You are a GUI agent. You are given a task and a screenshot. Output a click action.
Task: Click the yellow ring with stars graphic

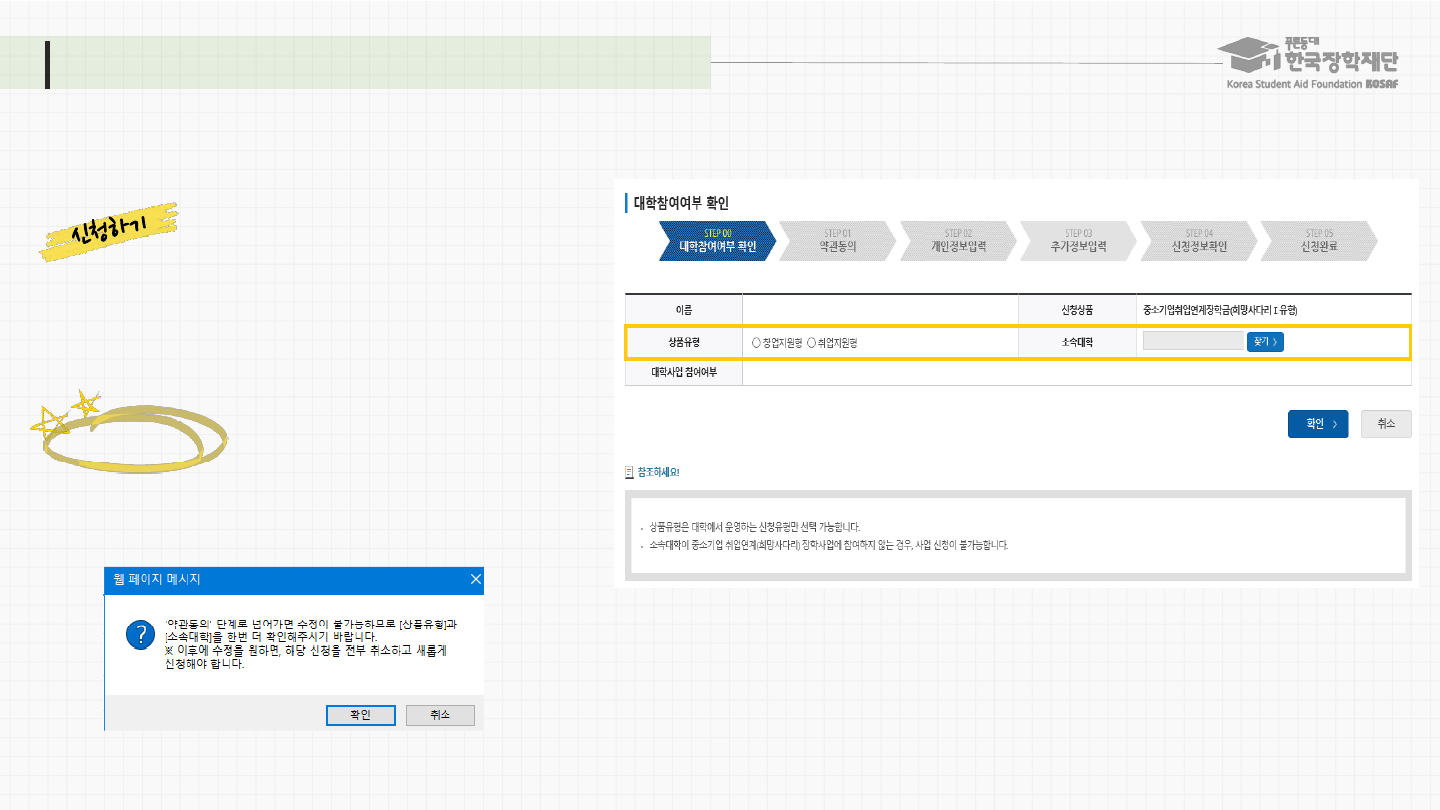(130, 435)
